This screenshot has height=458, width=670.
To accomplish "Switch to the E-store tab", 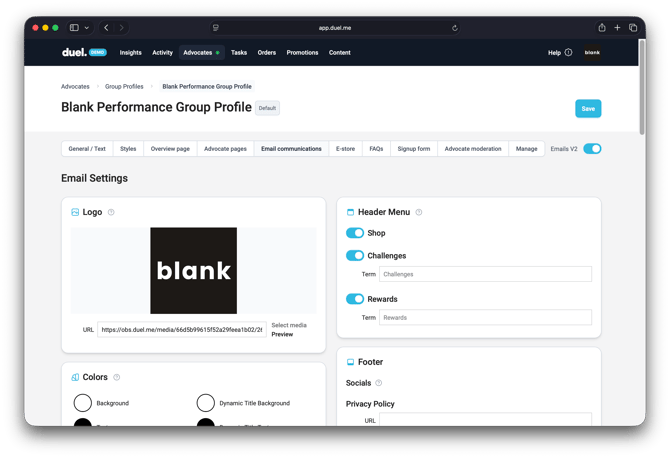I will coord(345,149).
